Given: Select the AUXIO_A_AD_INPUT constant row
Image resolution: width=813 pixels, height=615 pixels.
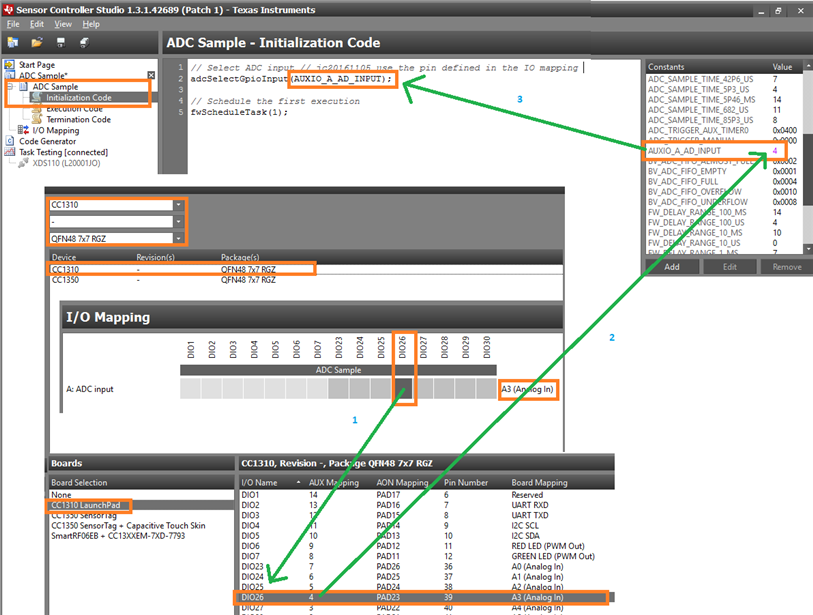Looking at the screenshot, I should pyautogui.click(x=724, y=151).
